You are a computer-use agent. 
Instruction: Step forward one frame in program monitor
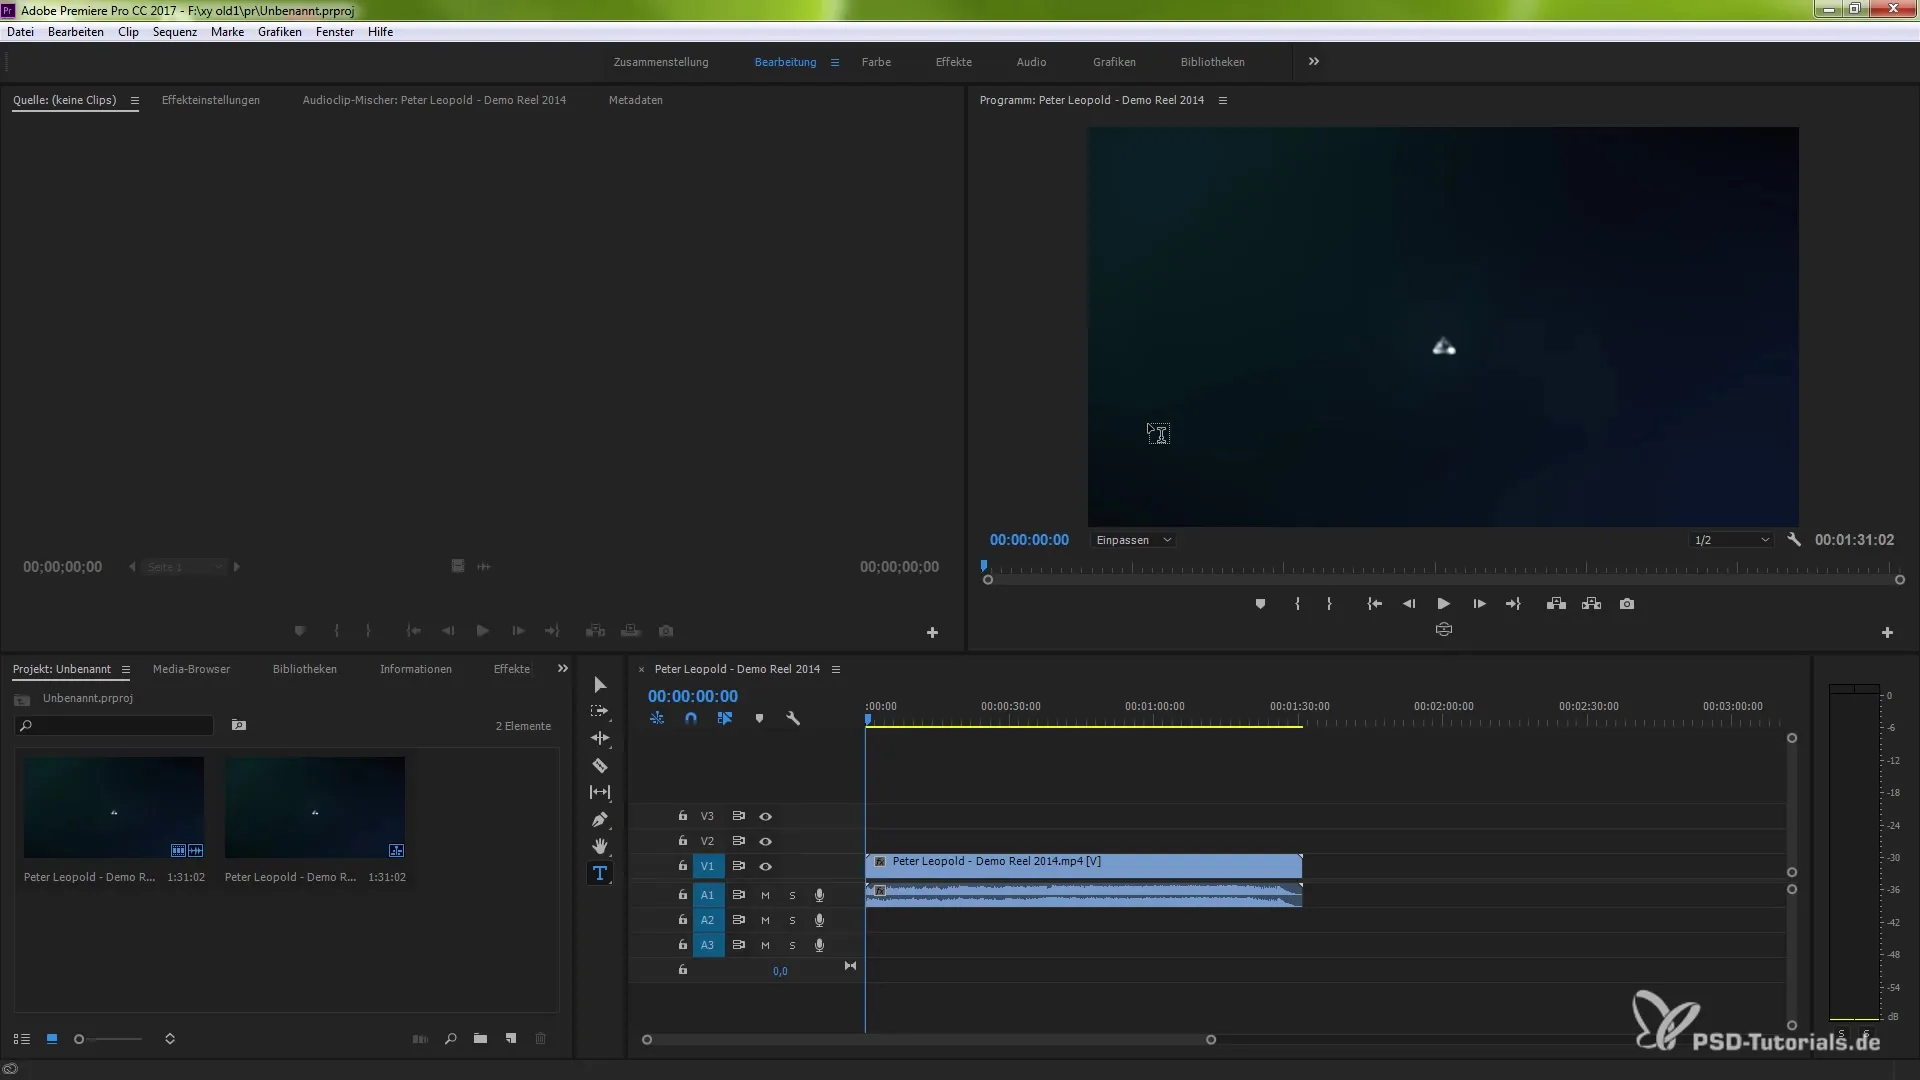(x=1479, y=604)
